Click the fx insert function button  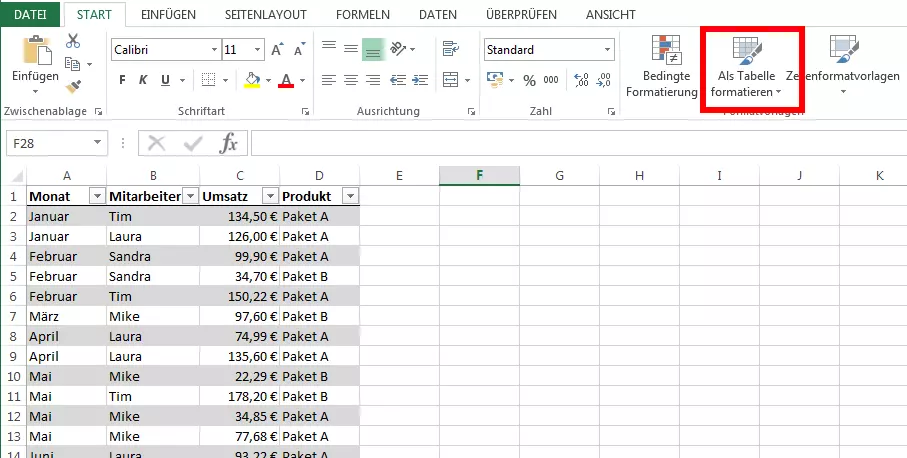228,143
